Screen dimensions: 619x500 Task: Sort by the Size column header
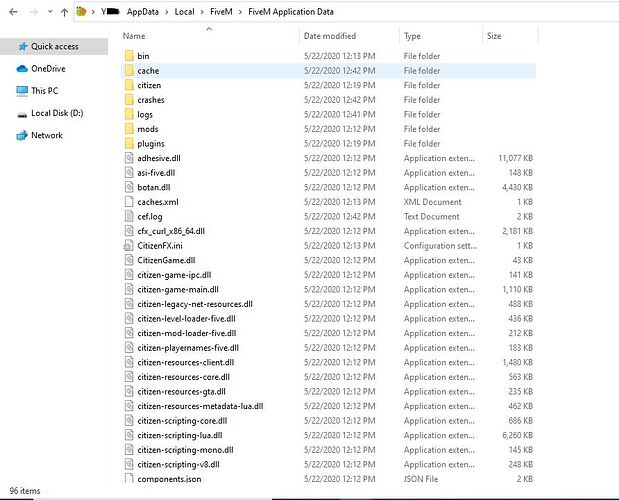[494, 36]
